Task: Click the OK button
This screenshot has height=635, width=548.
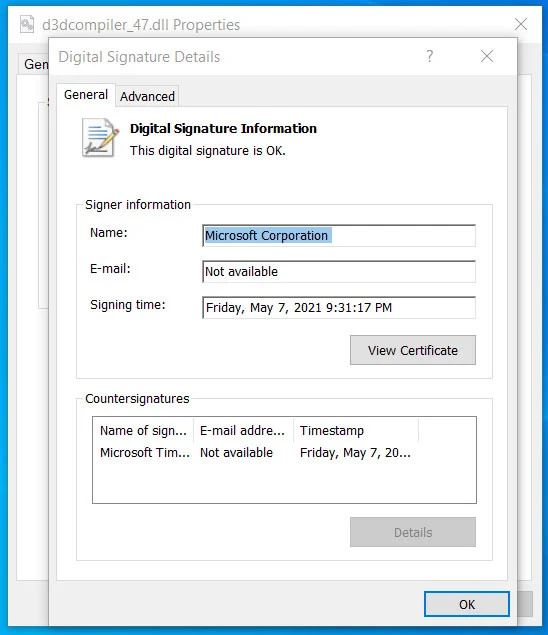Action: pyautogui.click(x=467, y=604)
